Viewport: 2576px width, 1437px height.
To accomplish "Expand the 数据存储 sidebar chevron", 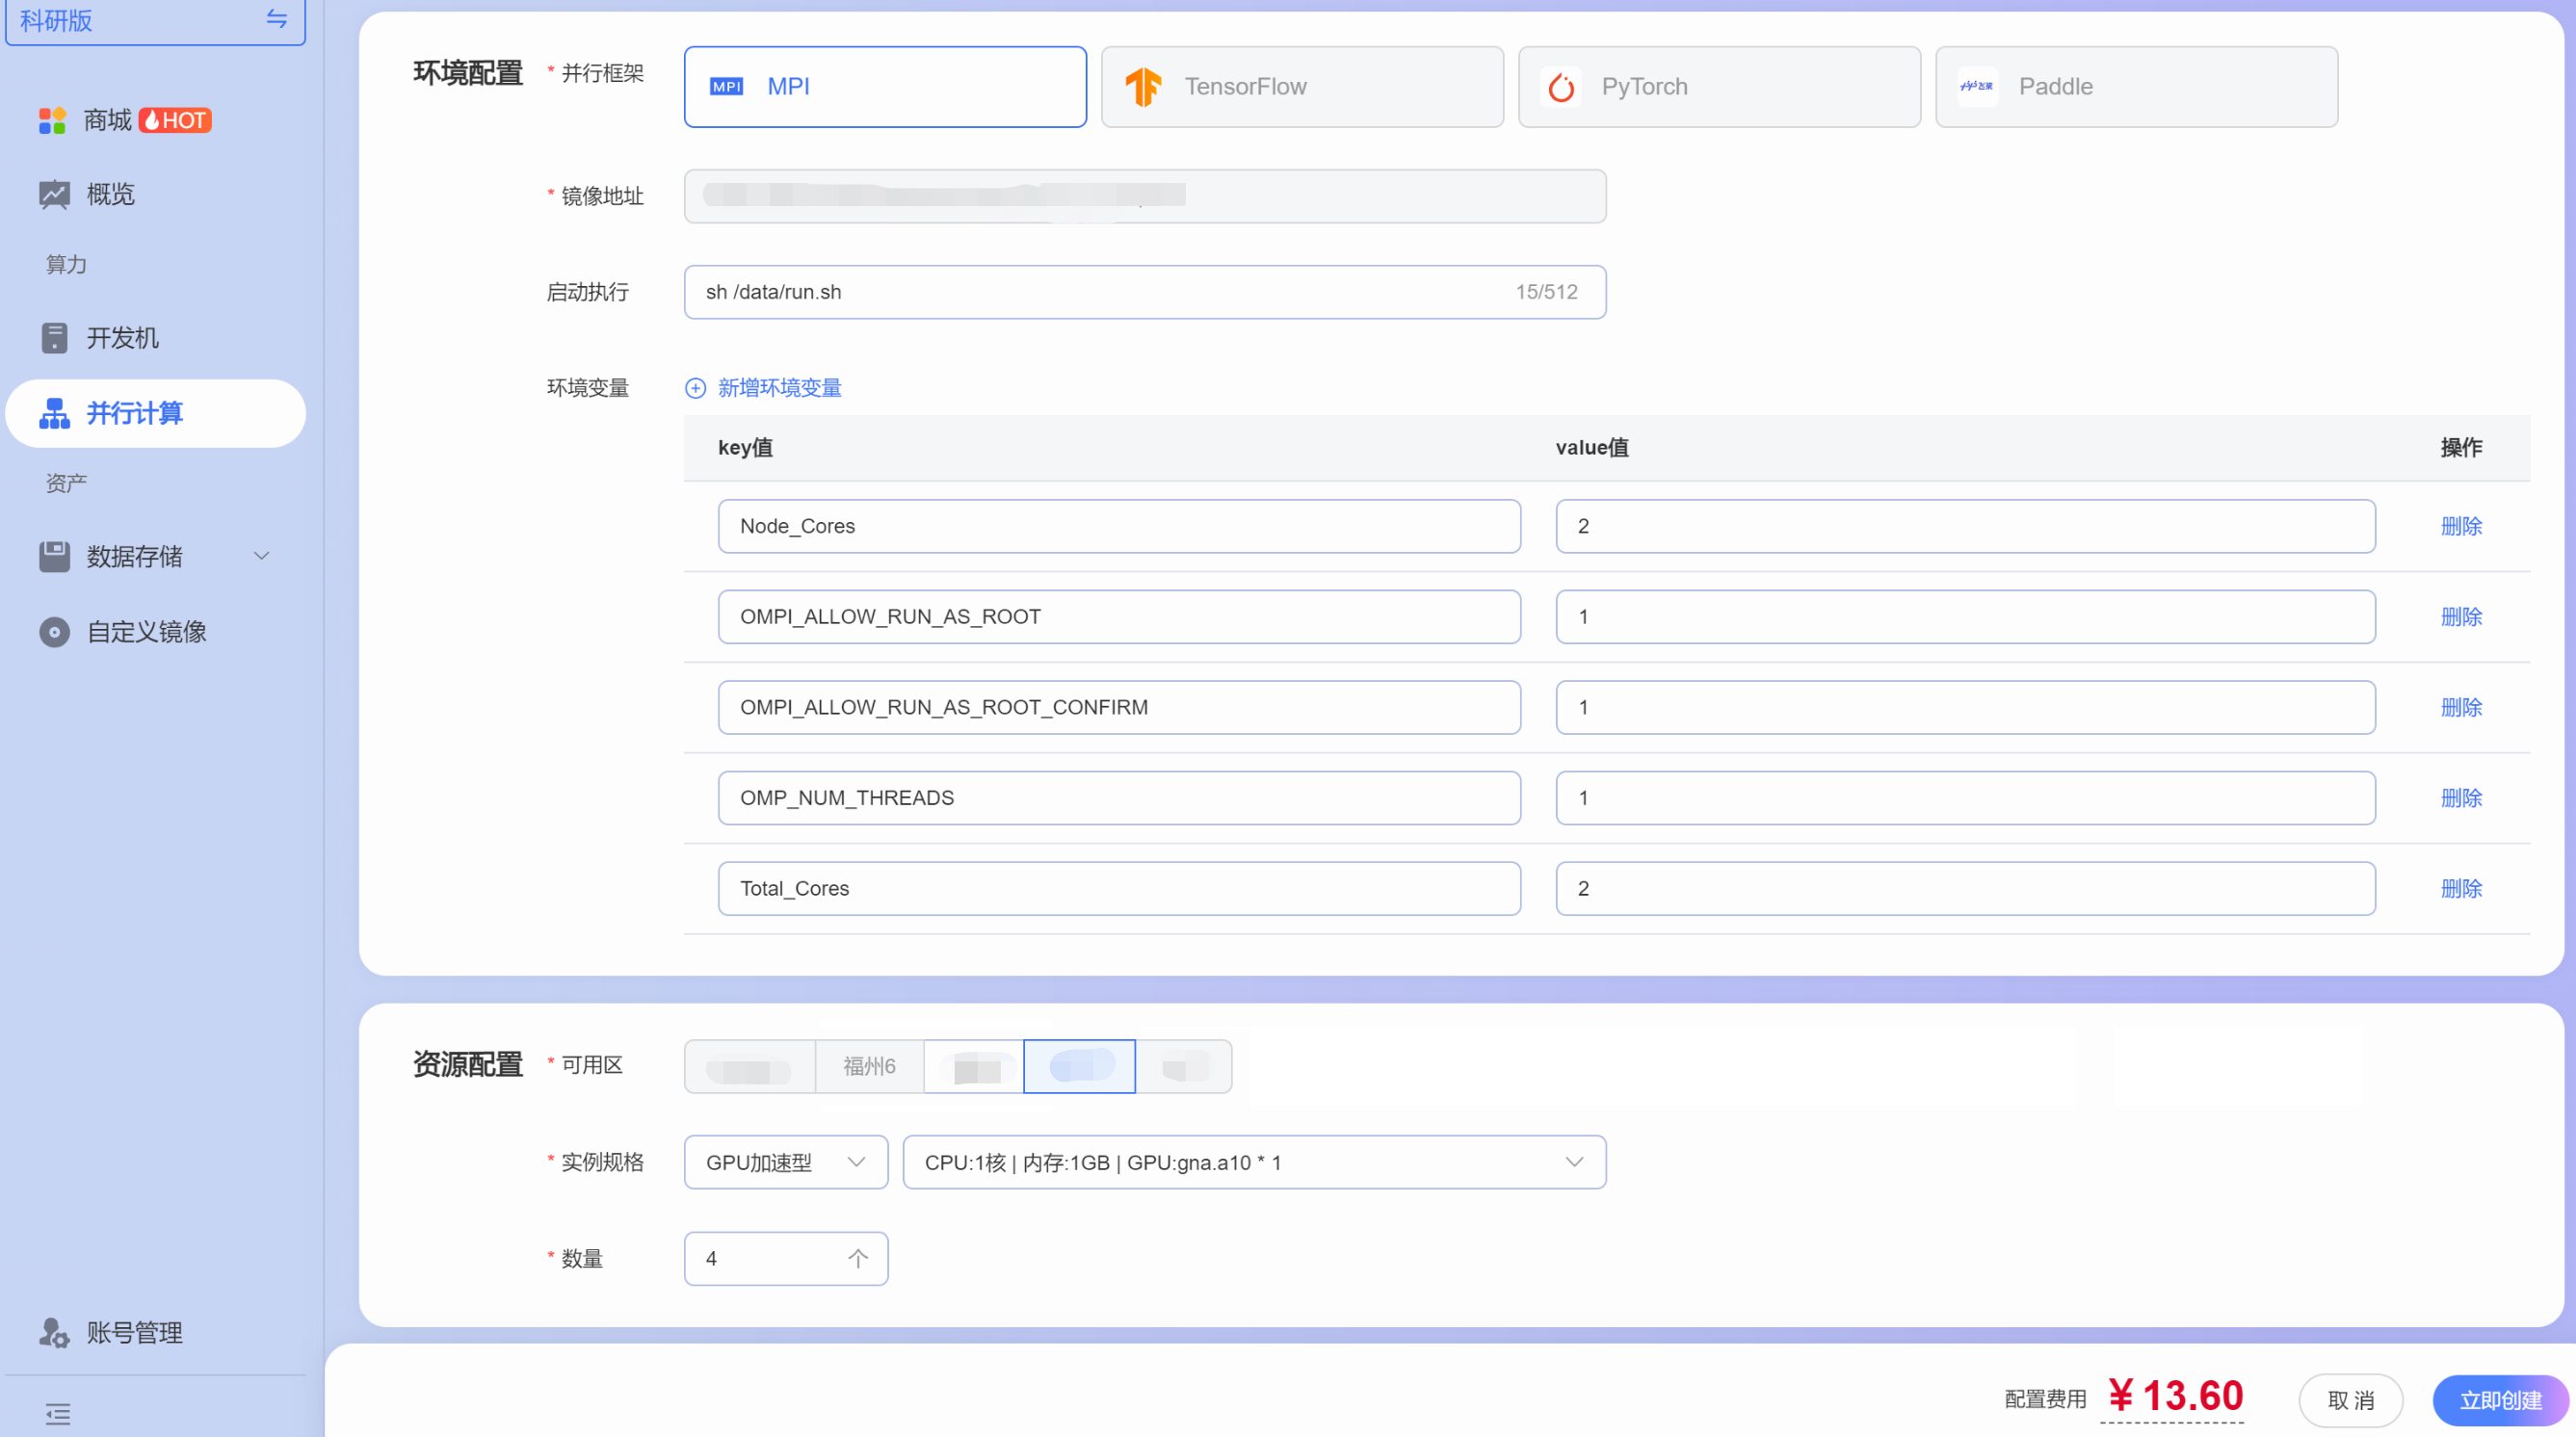I will point(262,556).
